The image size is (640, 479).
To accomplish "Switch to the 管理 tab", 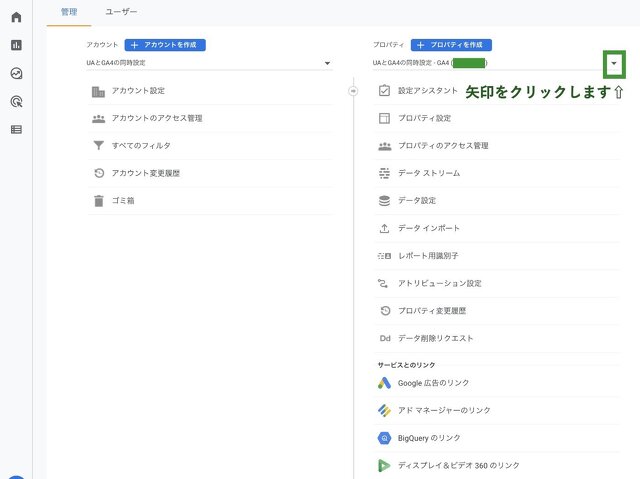I will click(68, 12).
